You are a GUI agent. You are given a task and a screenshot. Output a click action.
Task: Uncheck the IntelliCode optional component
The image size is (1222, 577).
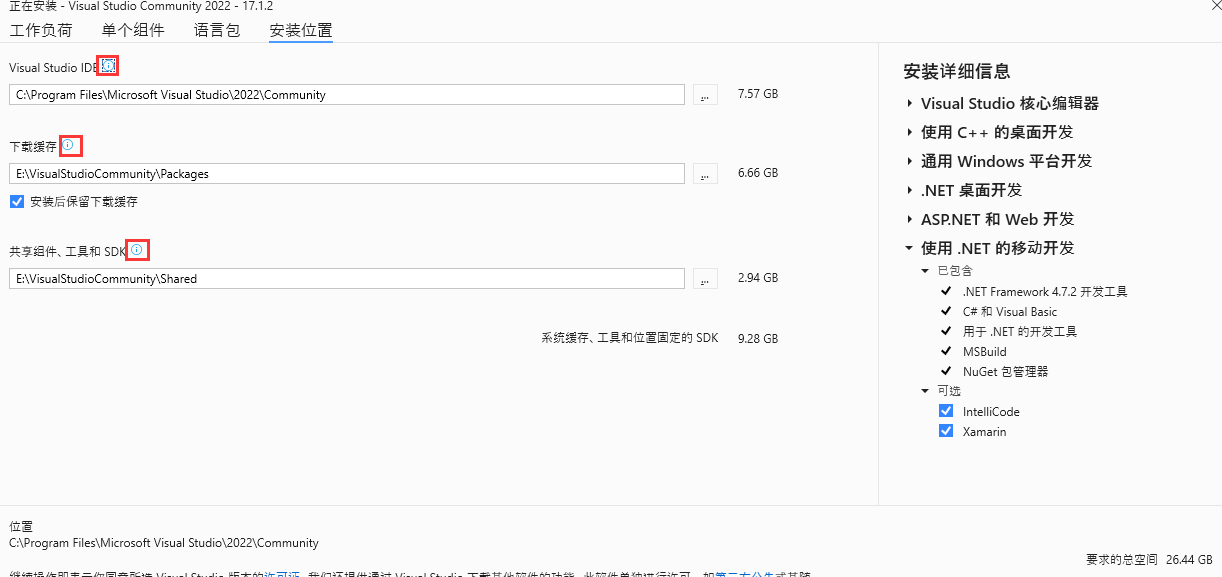[946, 411]
